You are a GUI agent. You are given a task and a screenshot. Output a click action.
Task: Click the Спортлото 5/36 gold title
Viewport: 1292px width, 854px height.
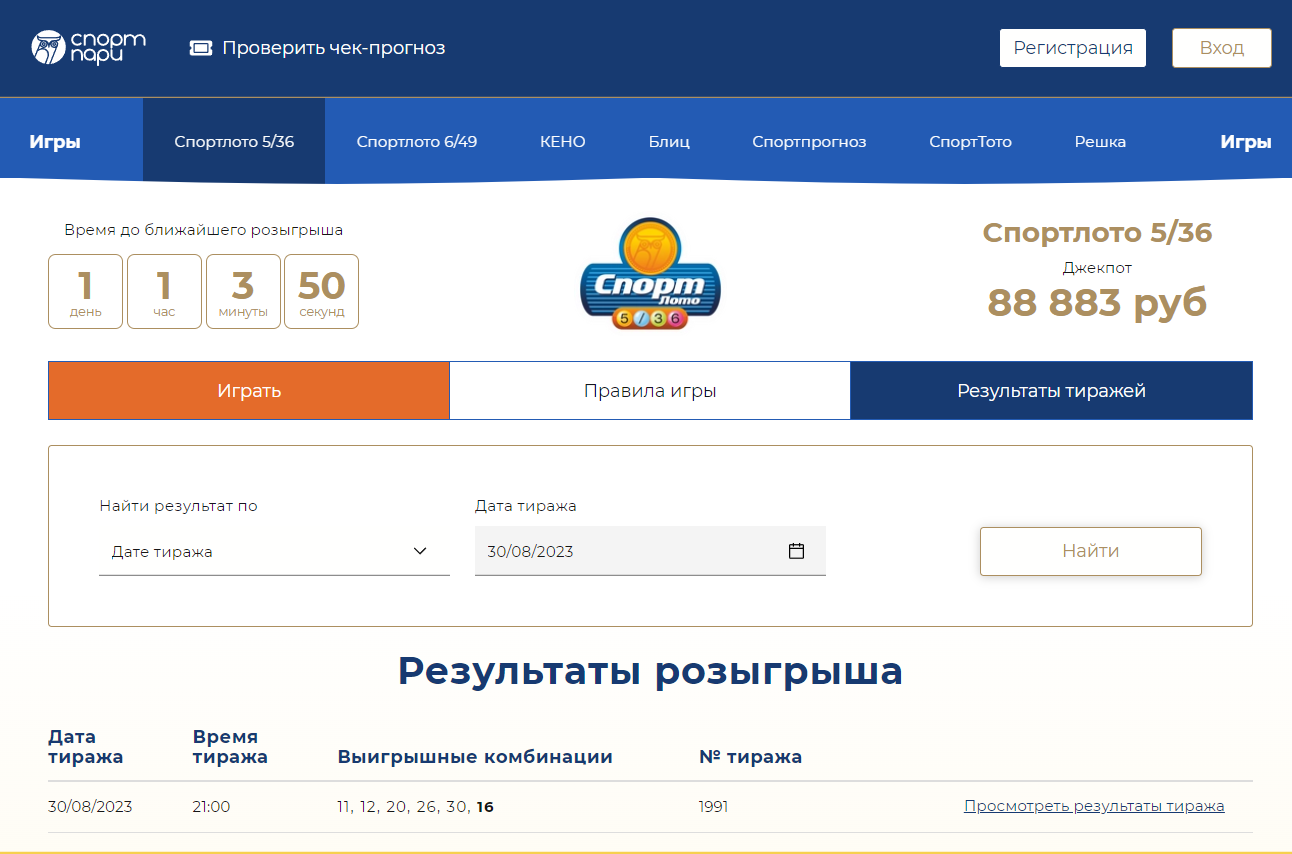1097,233
